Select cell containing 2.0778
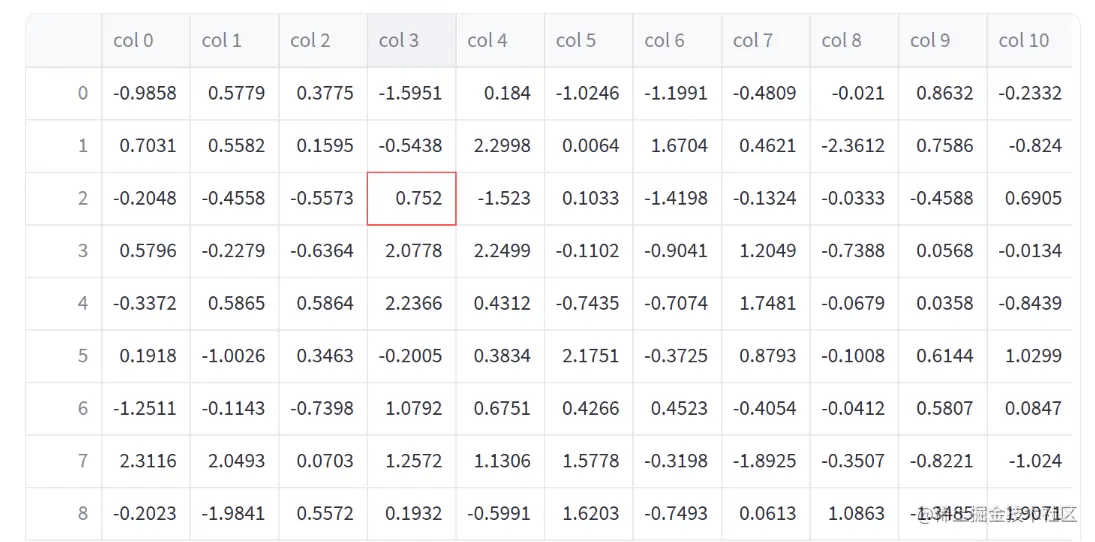 click(412, 251)
